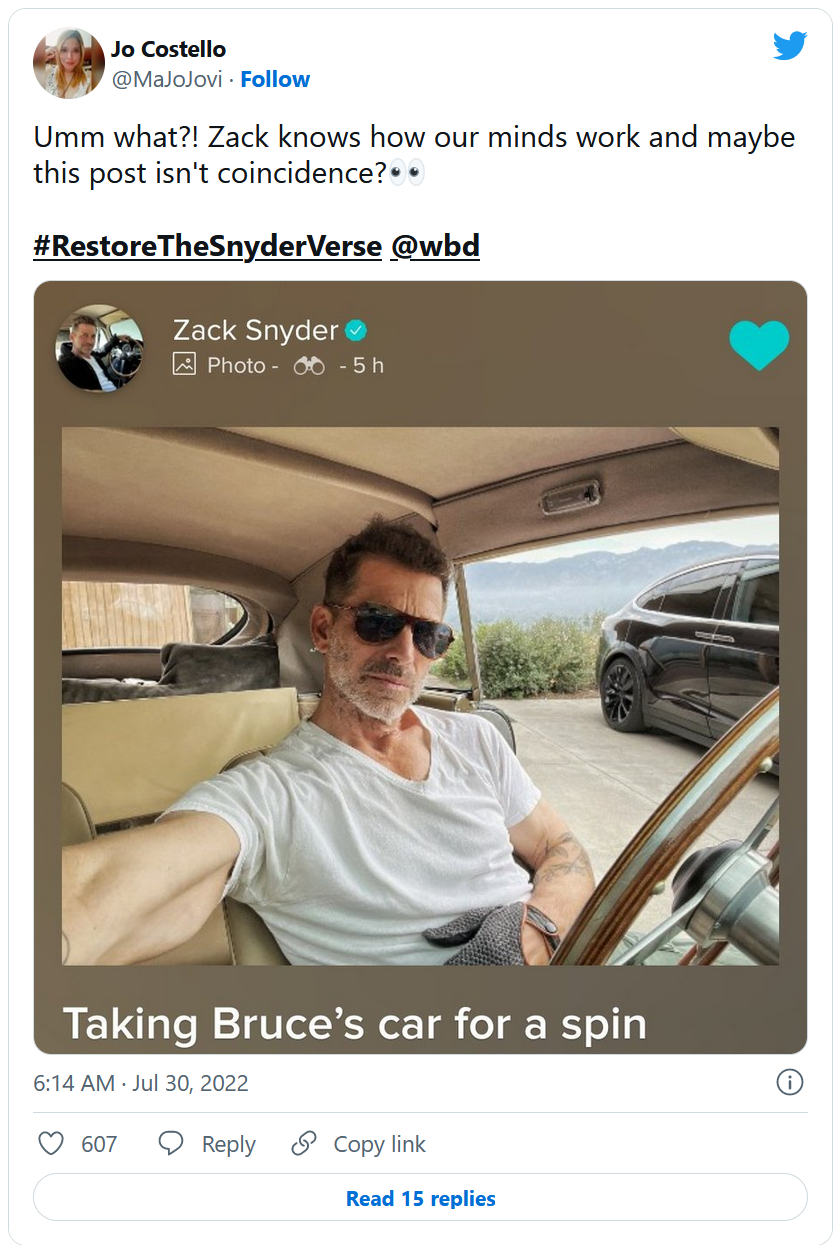The image size is (840, 1258).
Task: Click the Twitter bird logo
Action: point(789,45)
